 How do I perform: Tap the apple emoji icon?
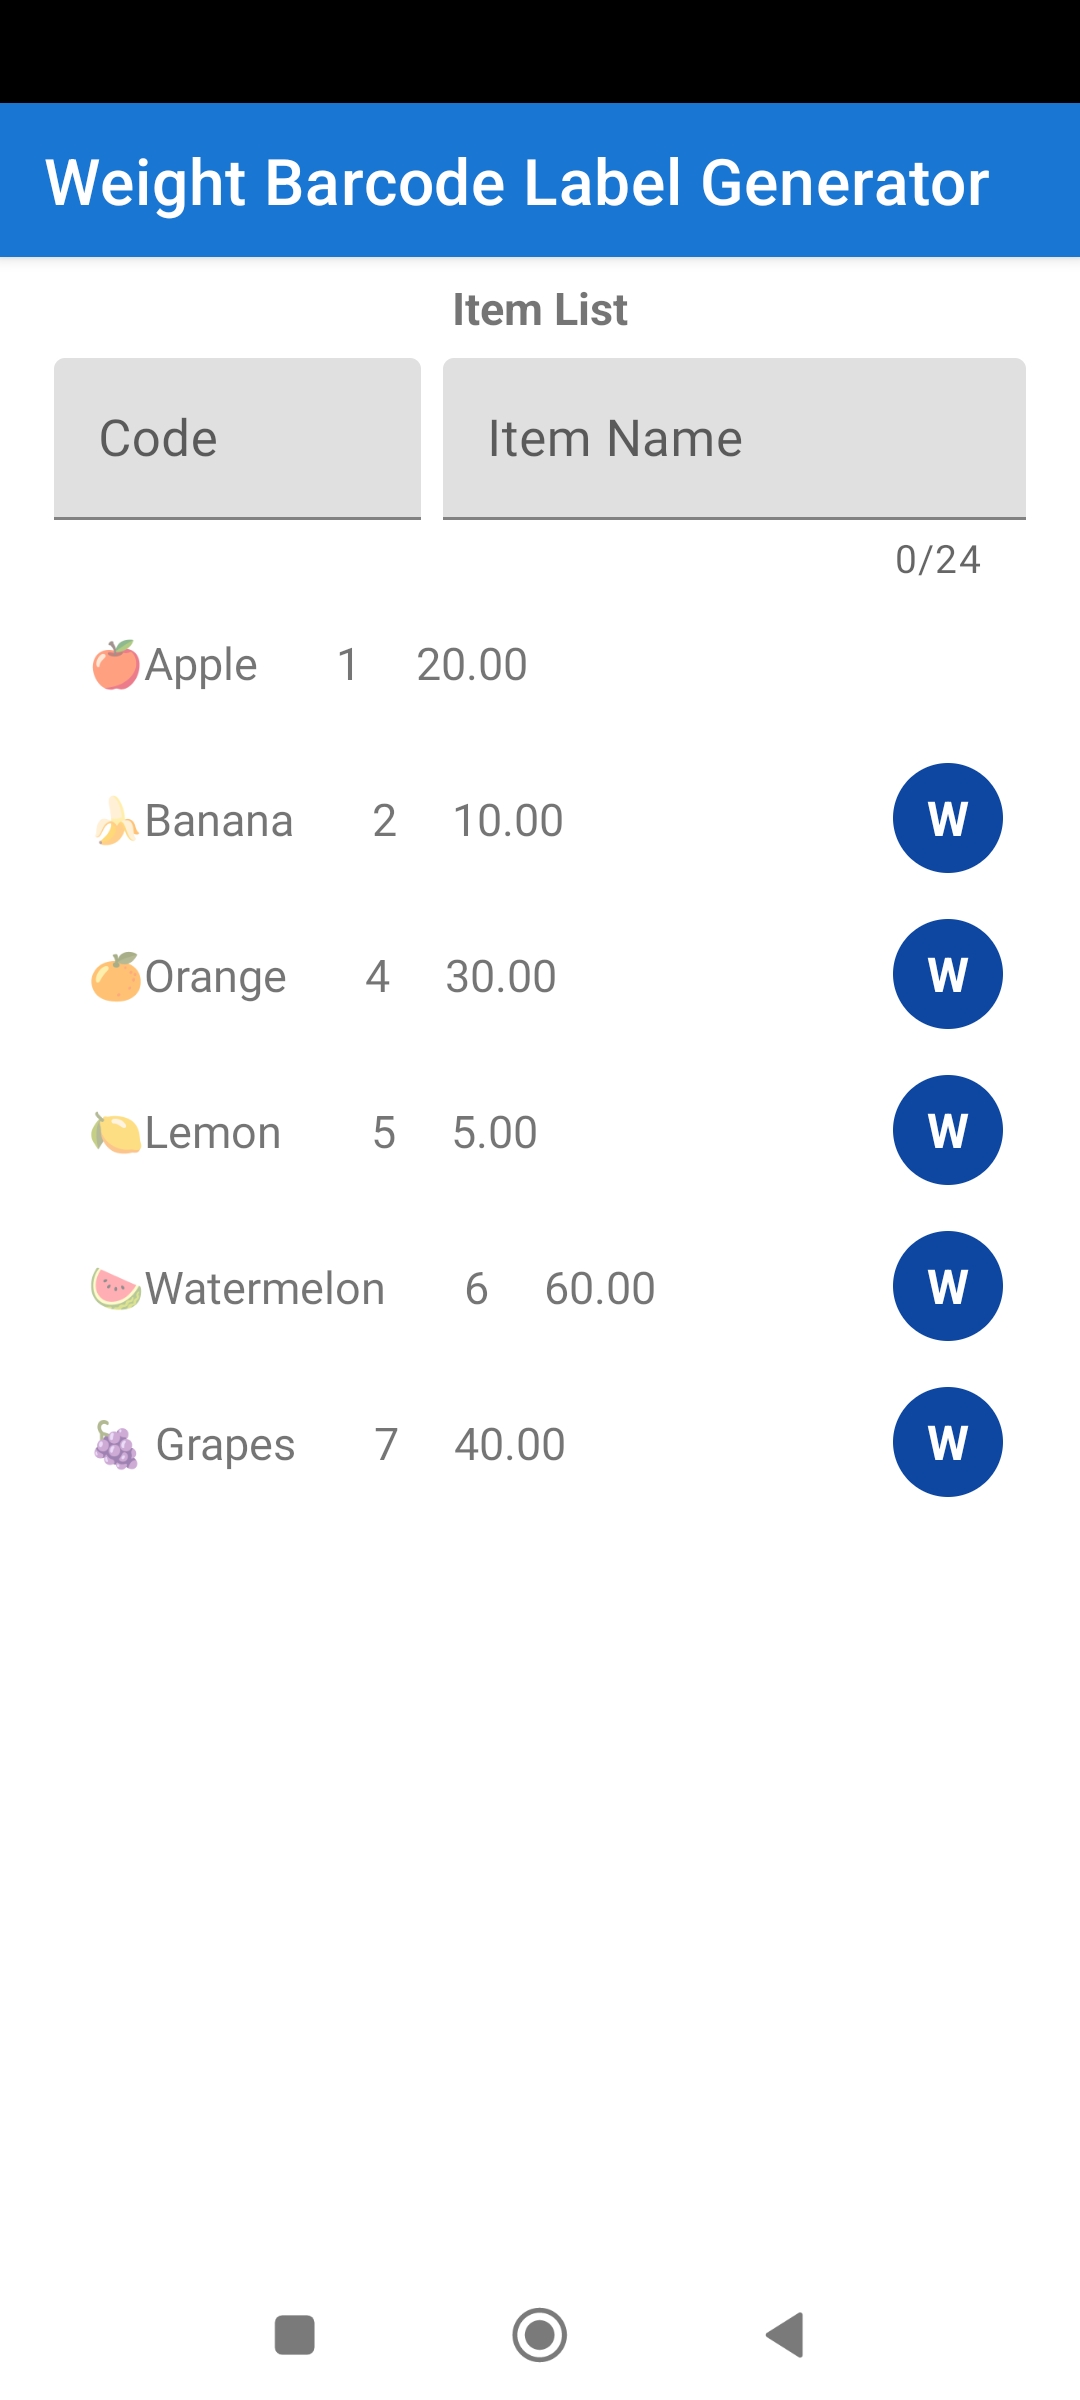[115, 665]
